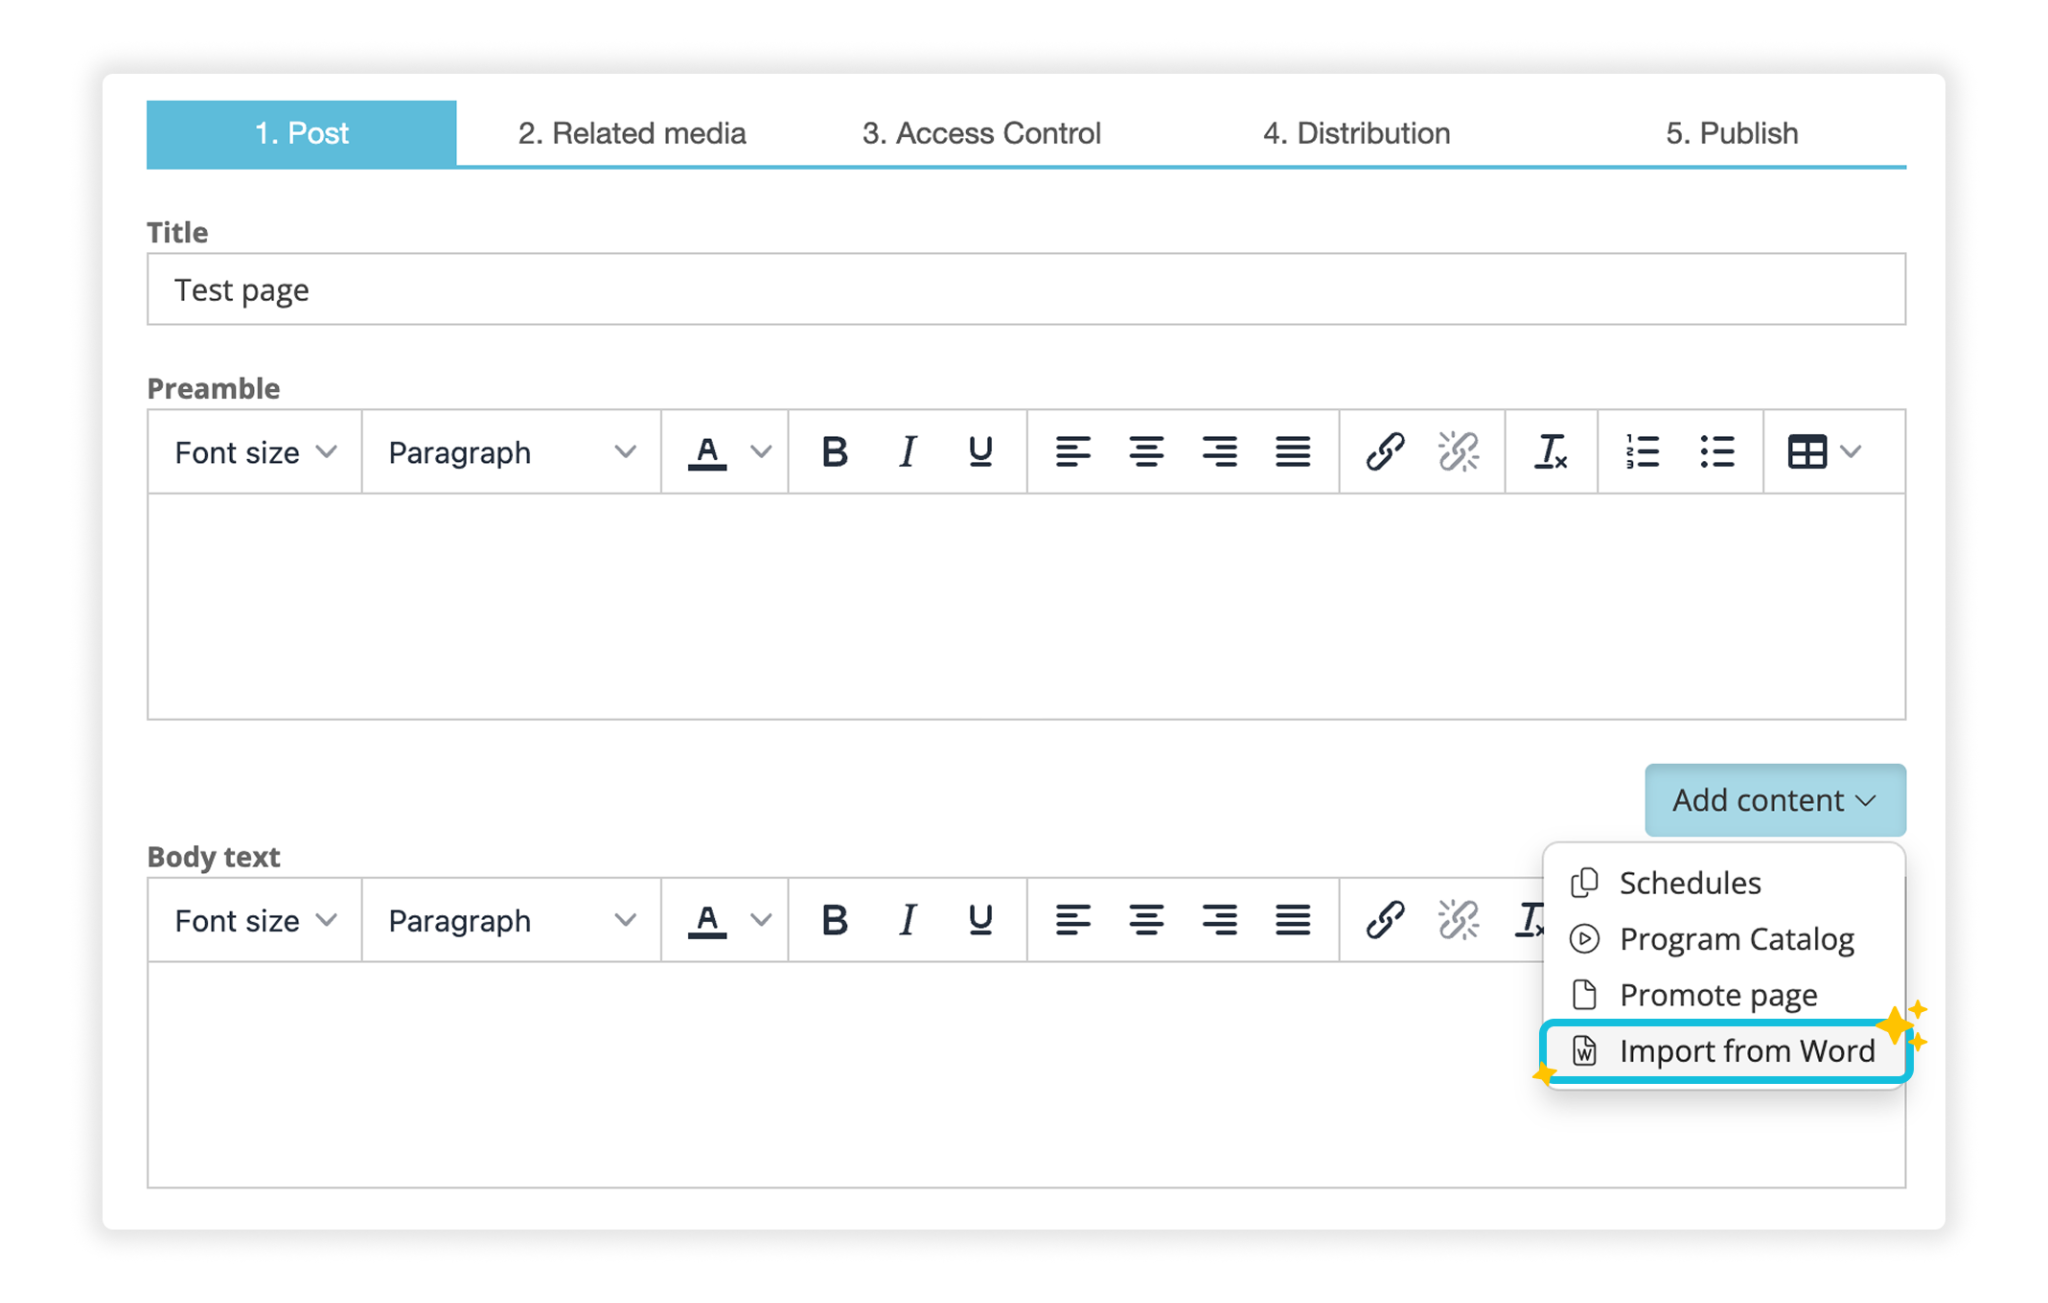
Task: Click unlink icon in Body text toolbar
Action: click(x=1458, y=920)
